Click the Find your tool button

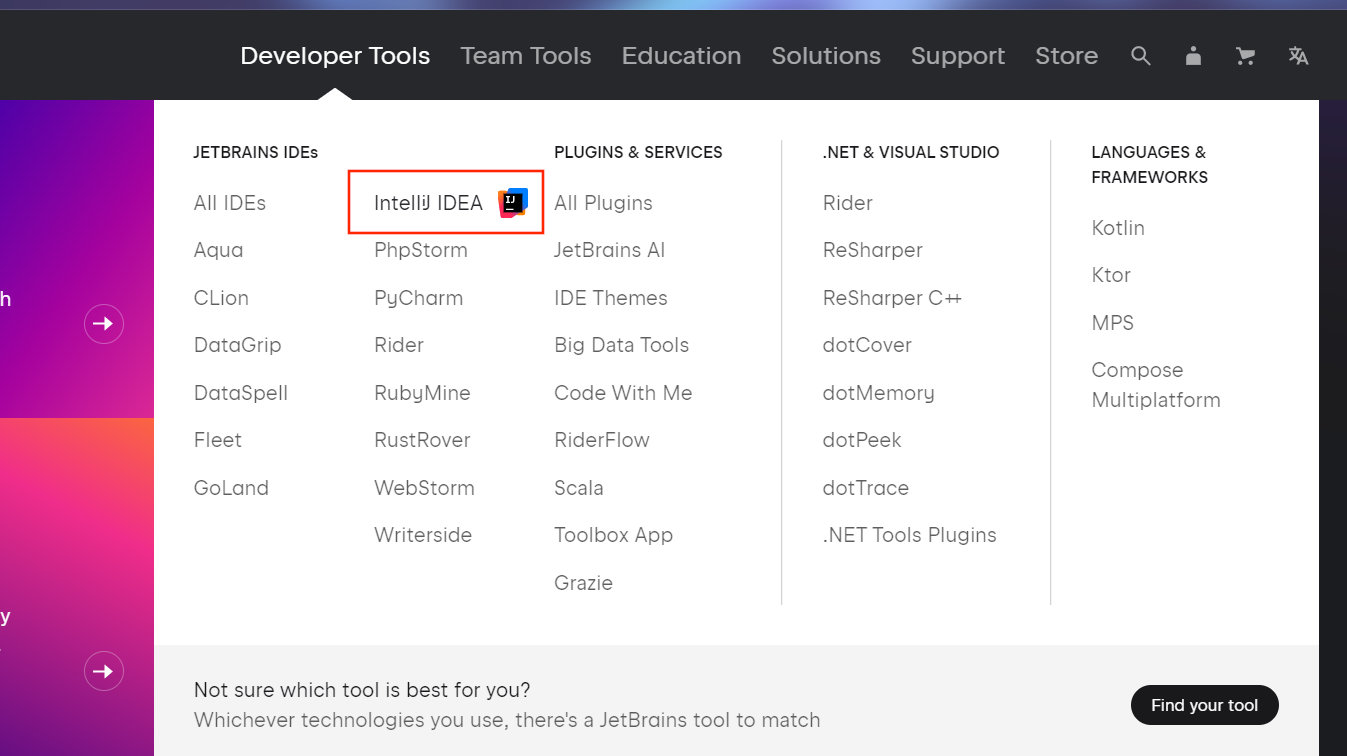[1204, 705]
